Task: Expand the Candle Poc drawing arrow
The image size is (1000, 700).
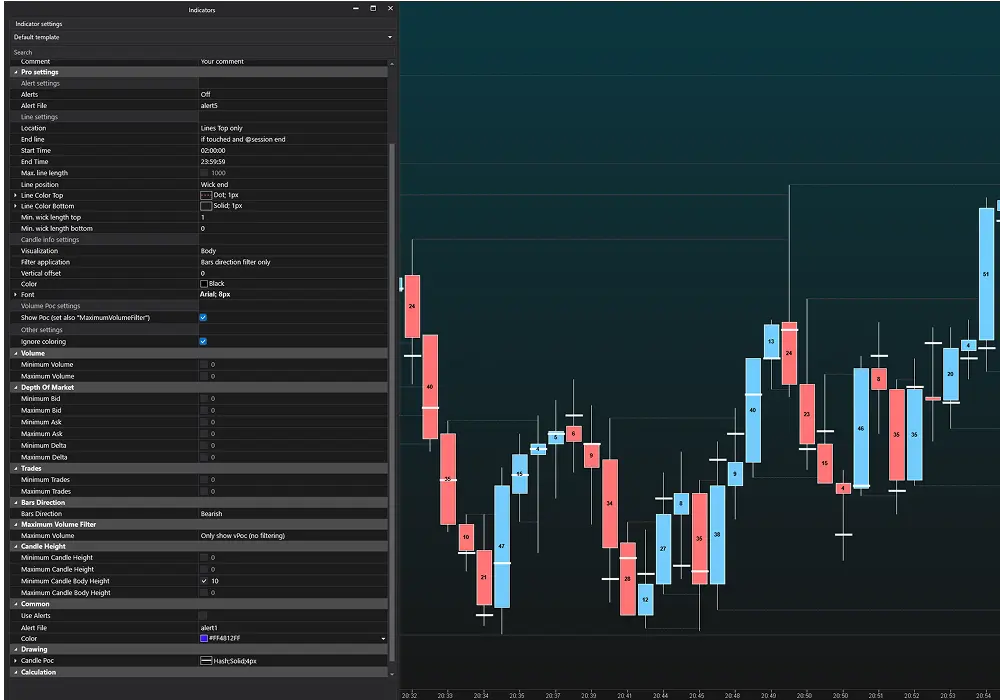Action: click(15, 661)
